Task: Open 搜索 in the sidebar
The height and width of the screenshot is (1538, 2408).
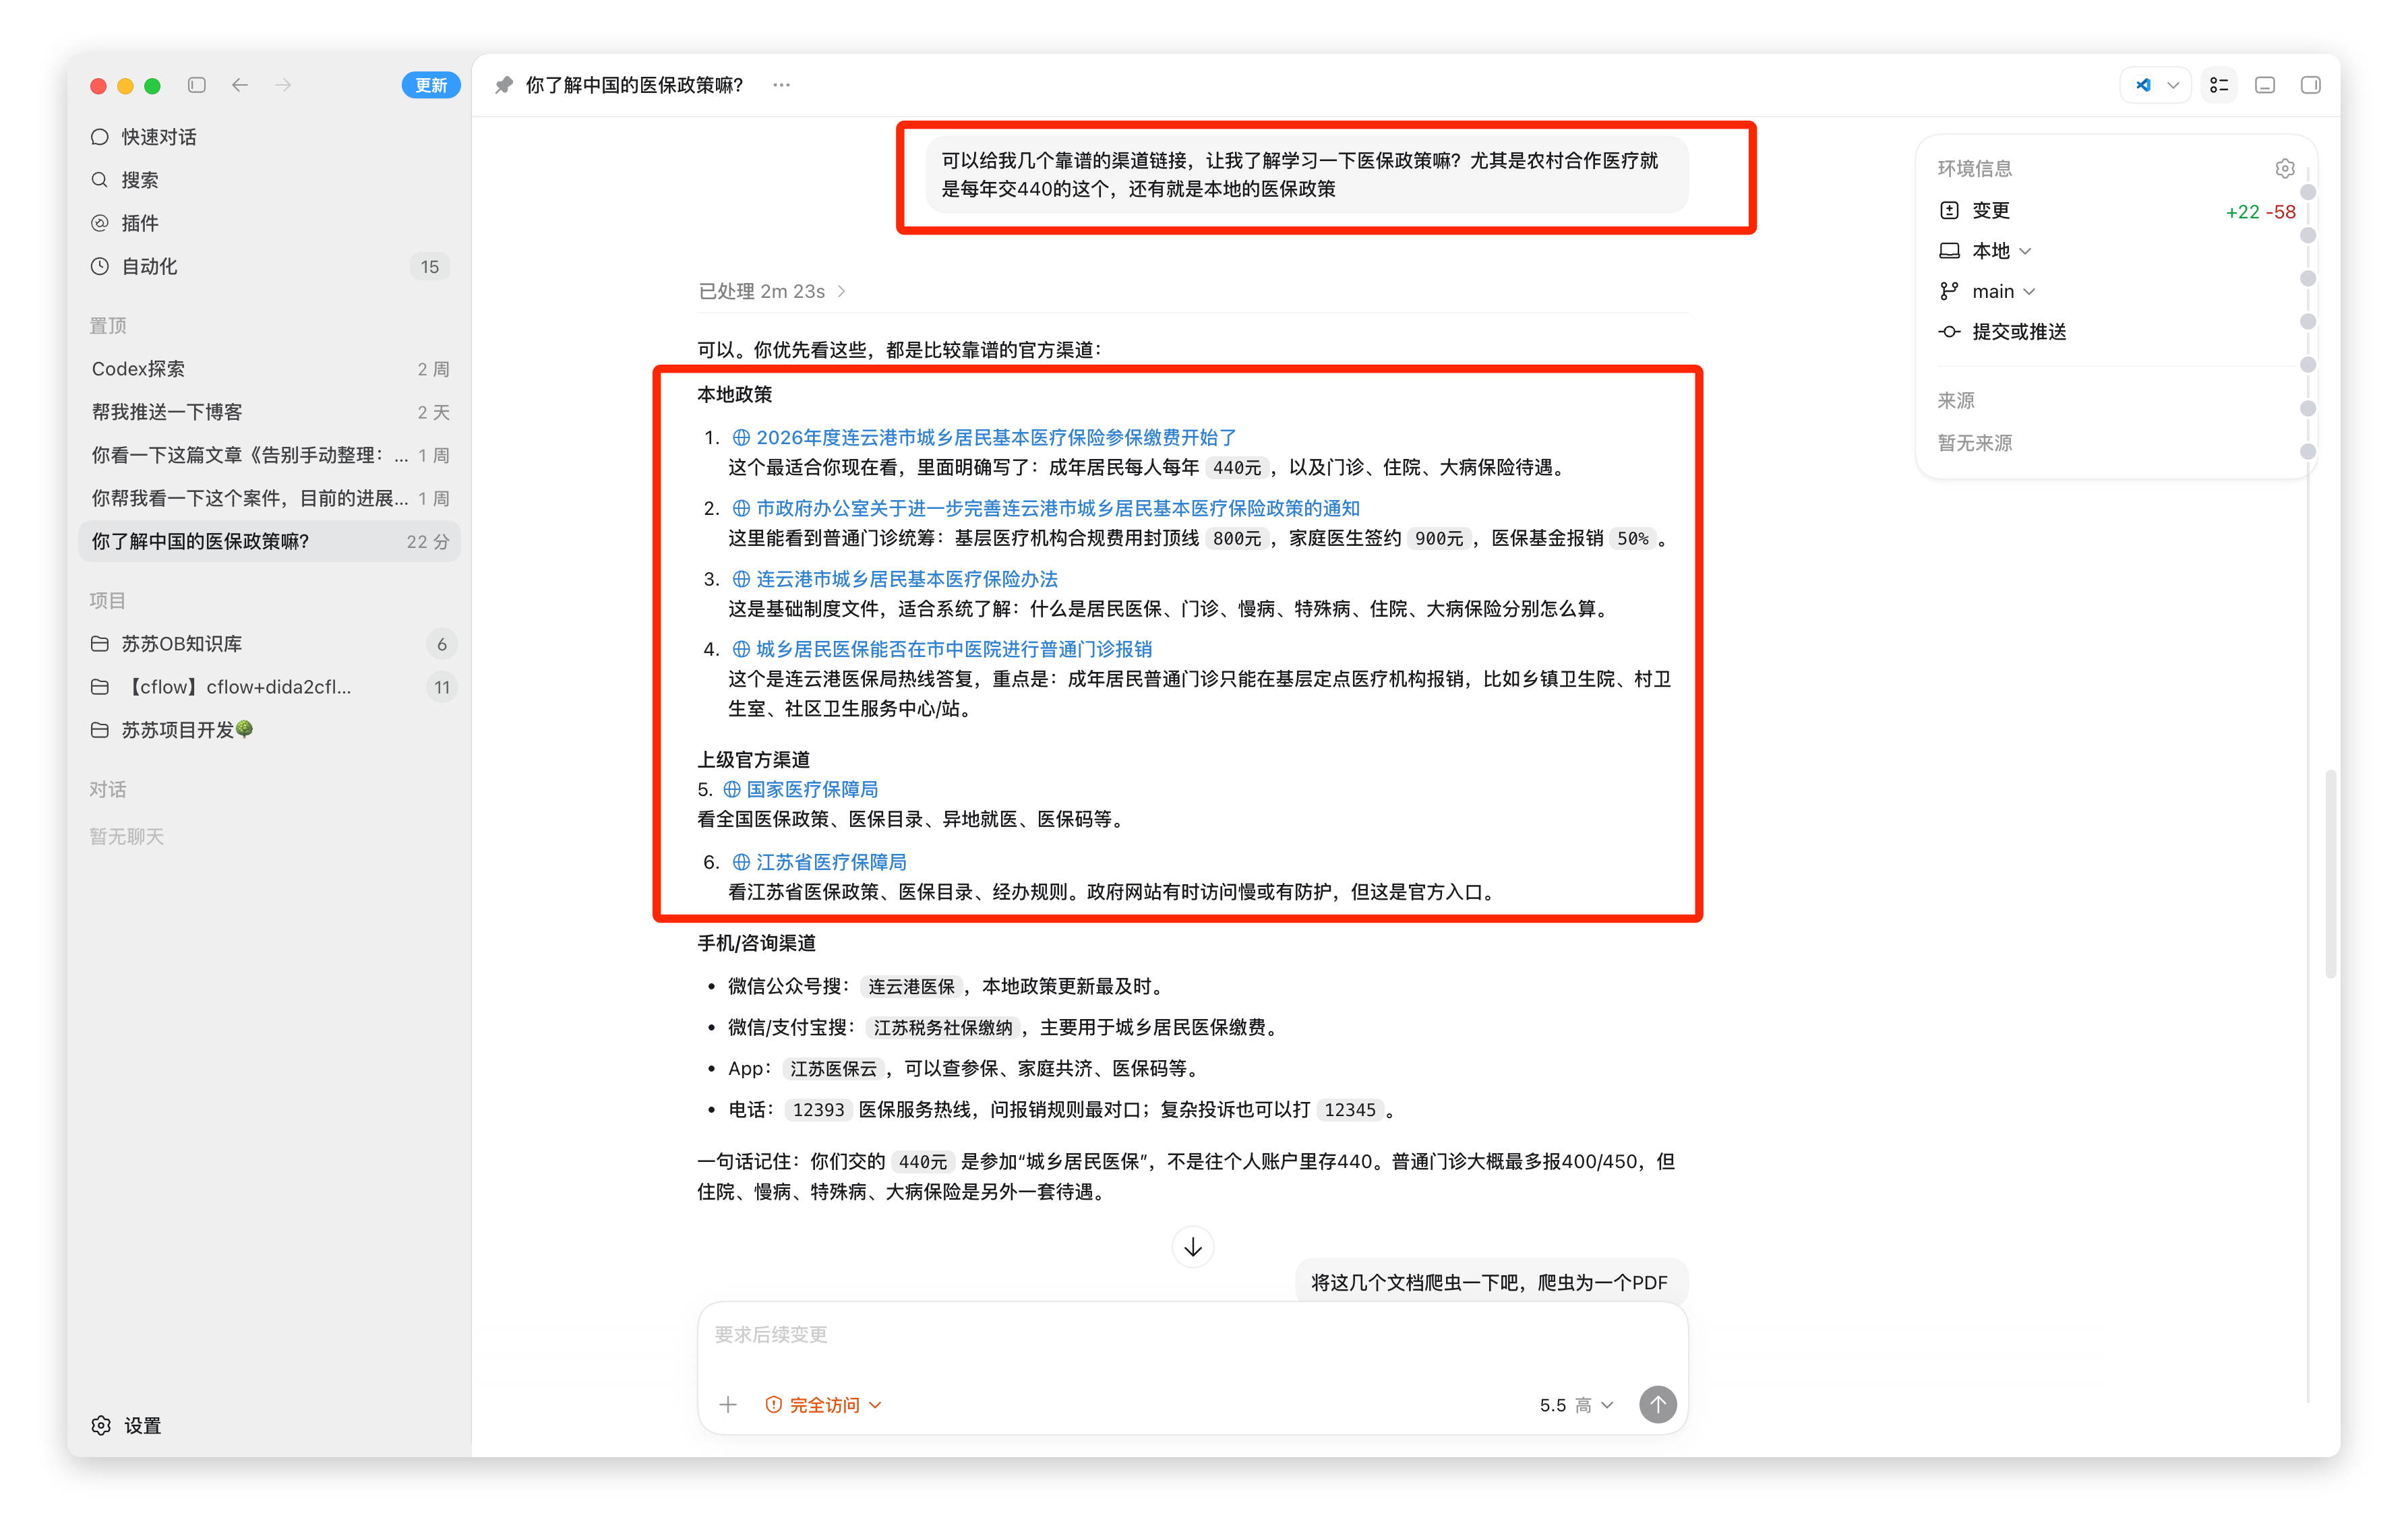Action: (x=269, y=180)
